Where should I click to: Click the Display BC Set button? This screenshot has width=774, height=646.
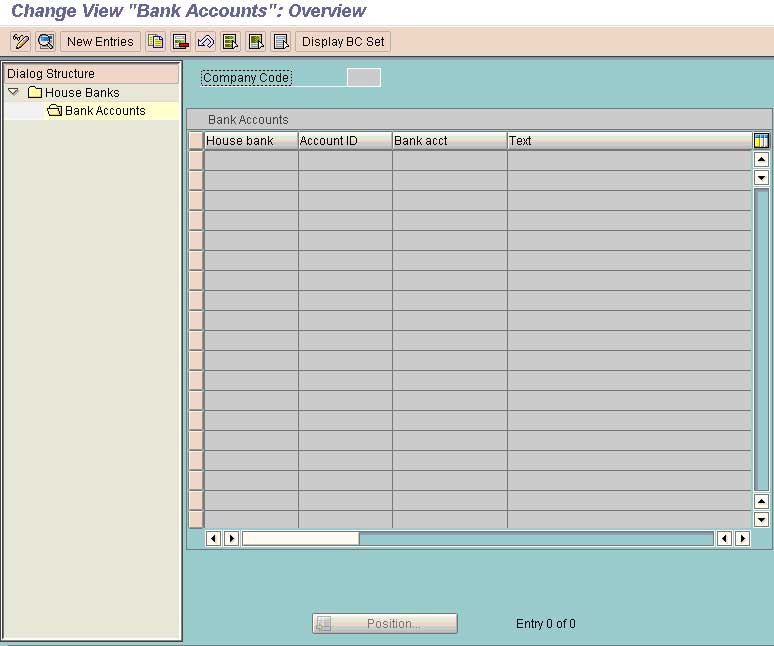coord(343,42)
